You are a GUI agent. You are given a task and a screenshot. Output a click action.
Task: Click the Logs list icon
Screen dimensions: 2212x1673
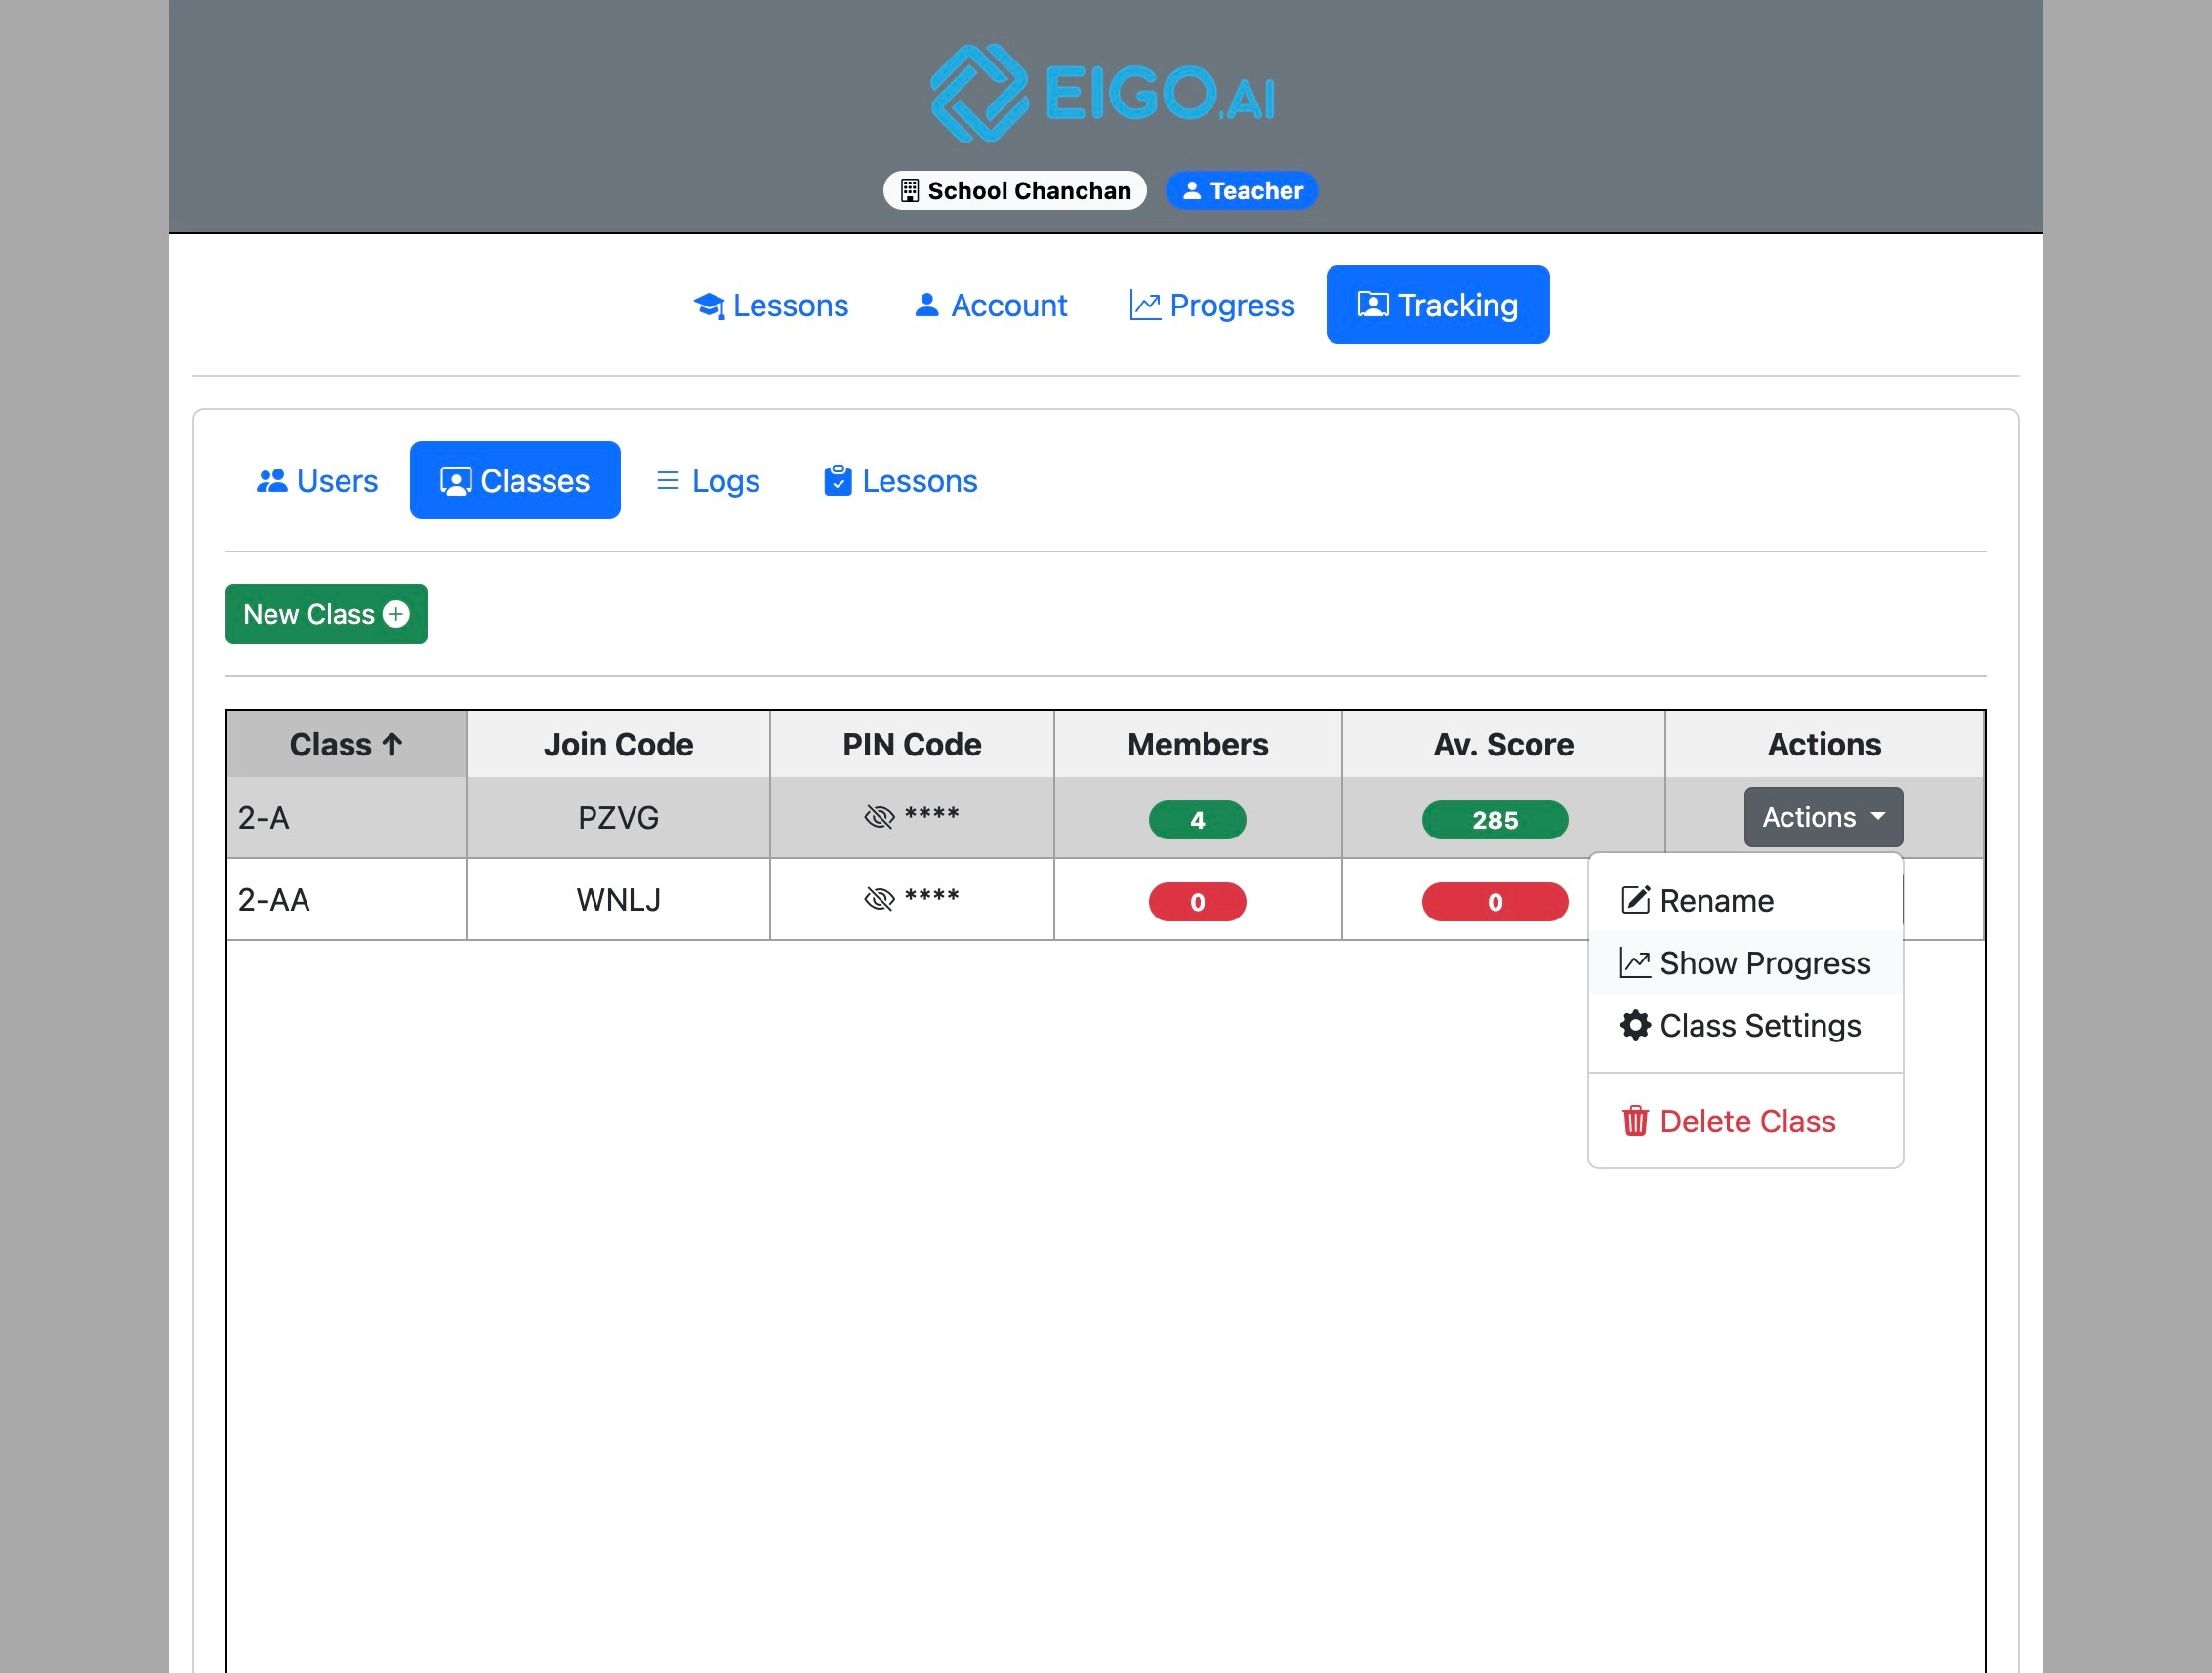pos(668,481)
